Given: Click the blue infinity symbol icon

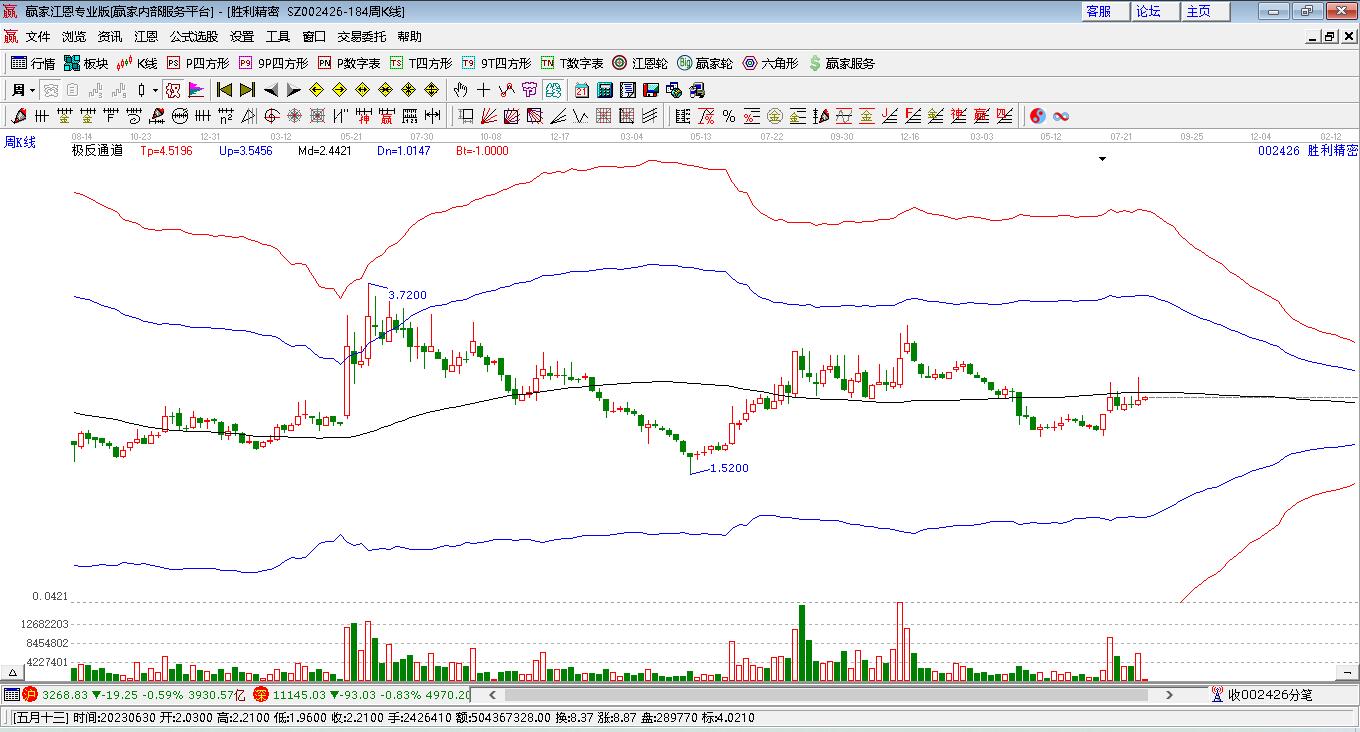Looking at the screenshot, I should pyautogui.click(x=1061, y=116).
